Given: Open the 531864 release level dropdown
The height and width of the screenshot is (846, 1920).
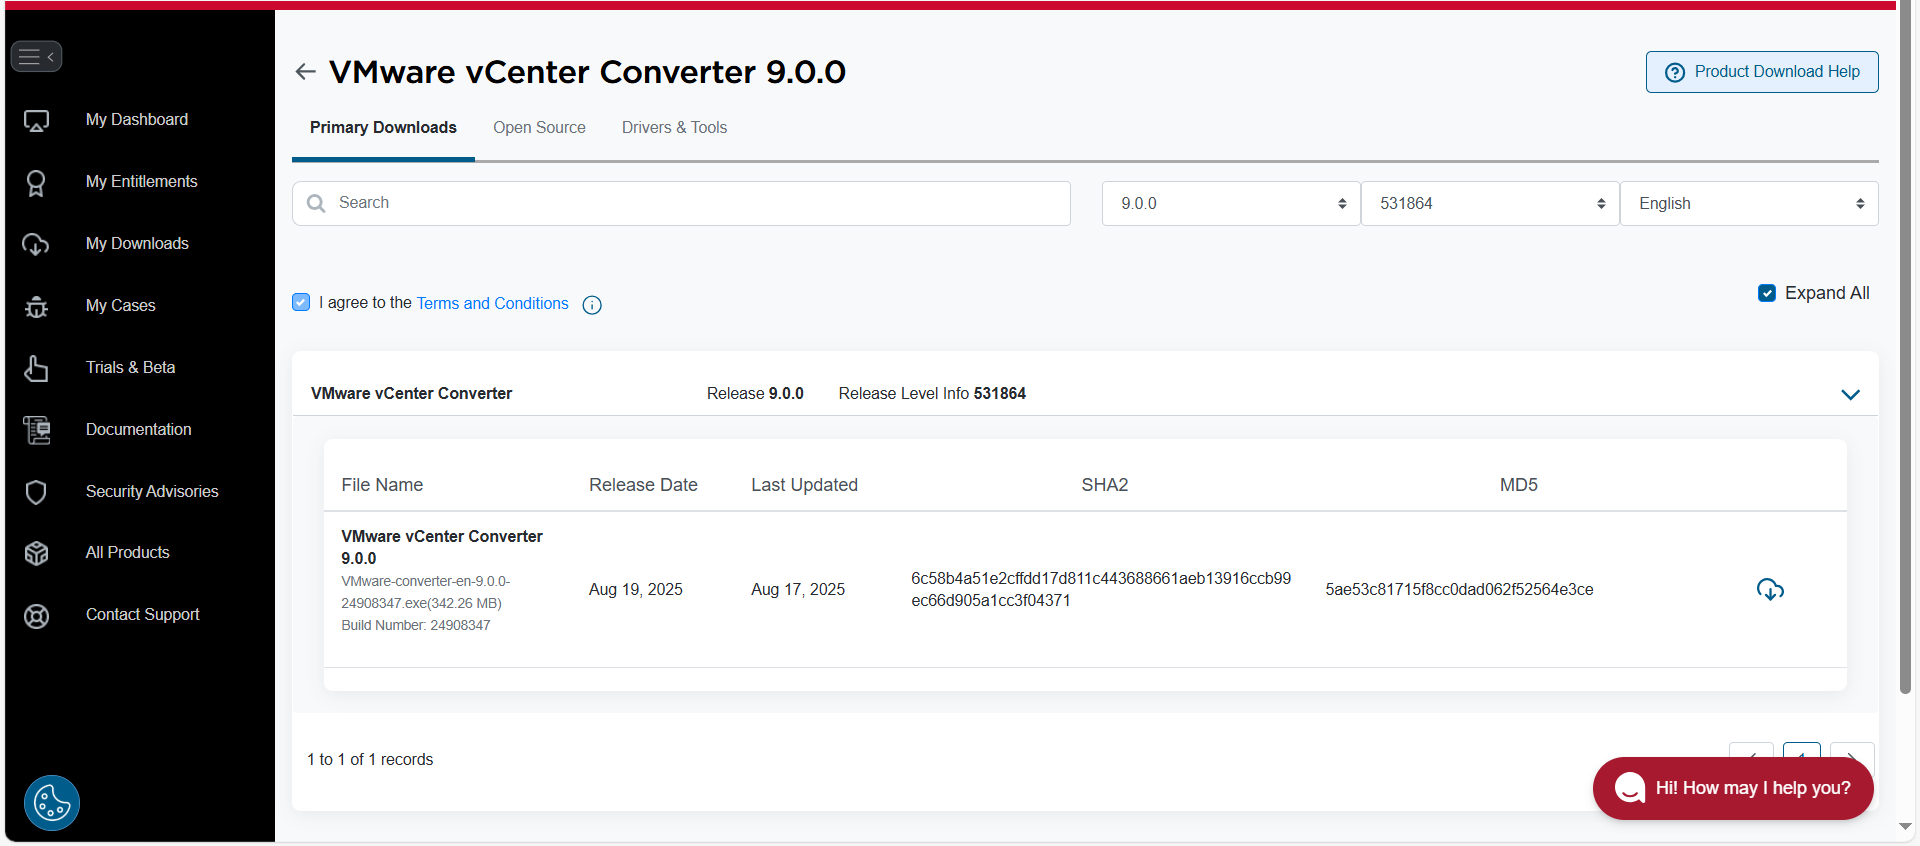Looking at the screenshot, I should [x=1489, y=204].
